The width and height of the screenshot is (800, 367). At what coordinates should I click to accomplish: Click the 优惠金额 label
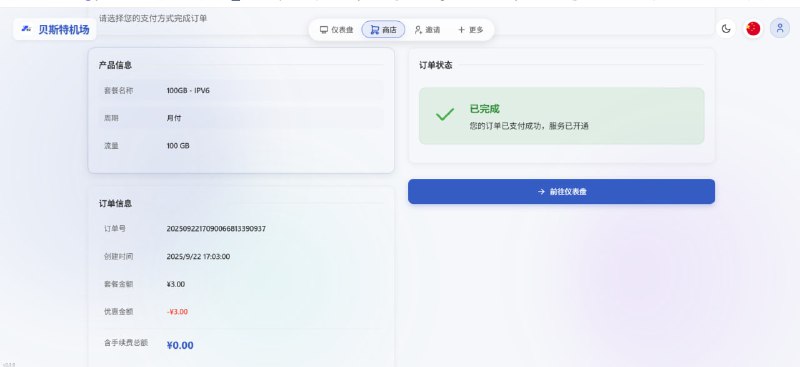click(118, 311)
